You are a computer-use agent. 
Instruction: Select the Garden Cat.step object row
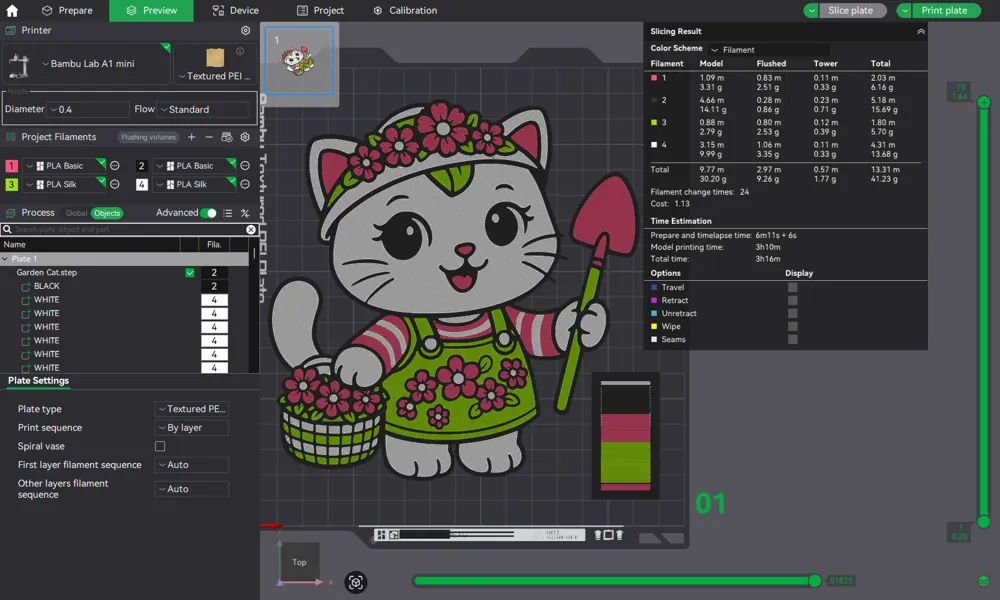pyautogui.click(x=124, y=273)
